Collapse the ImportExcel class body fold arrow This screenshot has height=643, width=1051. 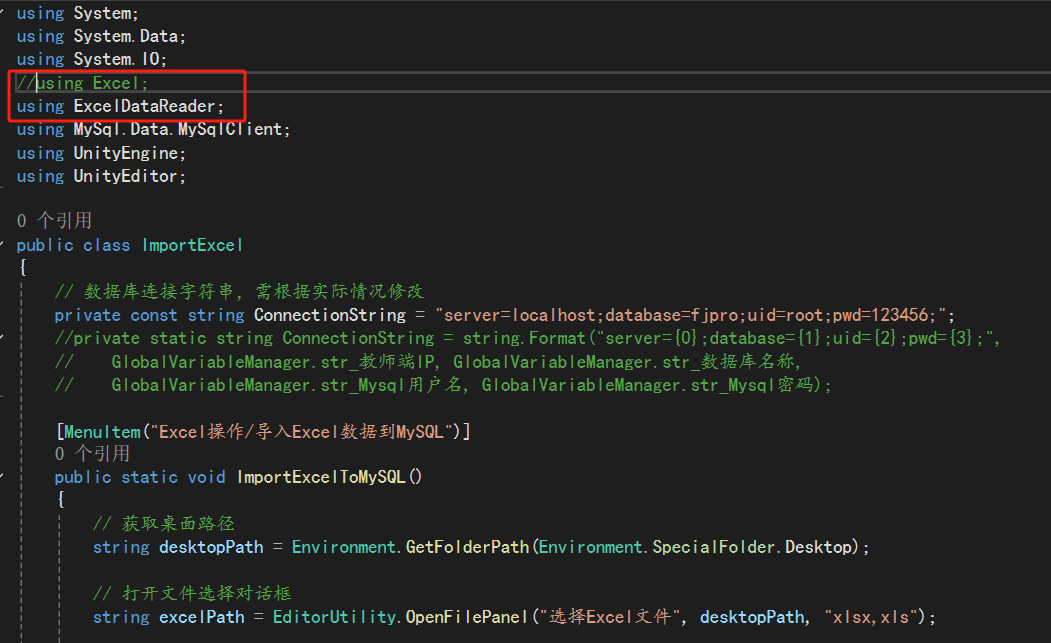tap(5, 245)
